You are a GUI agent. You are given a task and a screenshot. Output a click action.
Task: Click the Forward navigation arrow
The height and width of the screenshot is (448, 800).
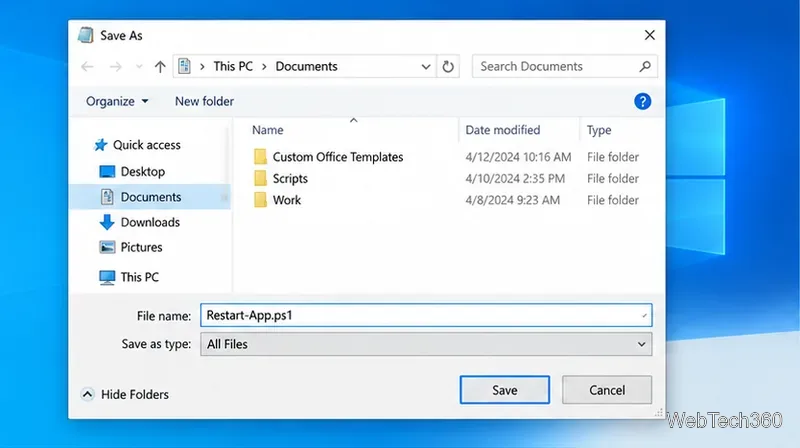point(116,66)
